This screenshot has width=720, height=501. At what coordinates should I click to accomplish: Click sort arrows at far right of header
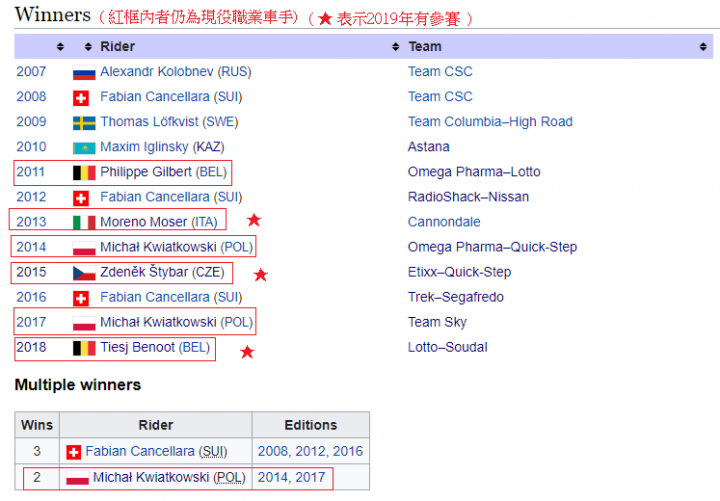pos(703,46)
